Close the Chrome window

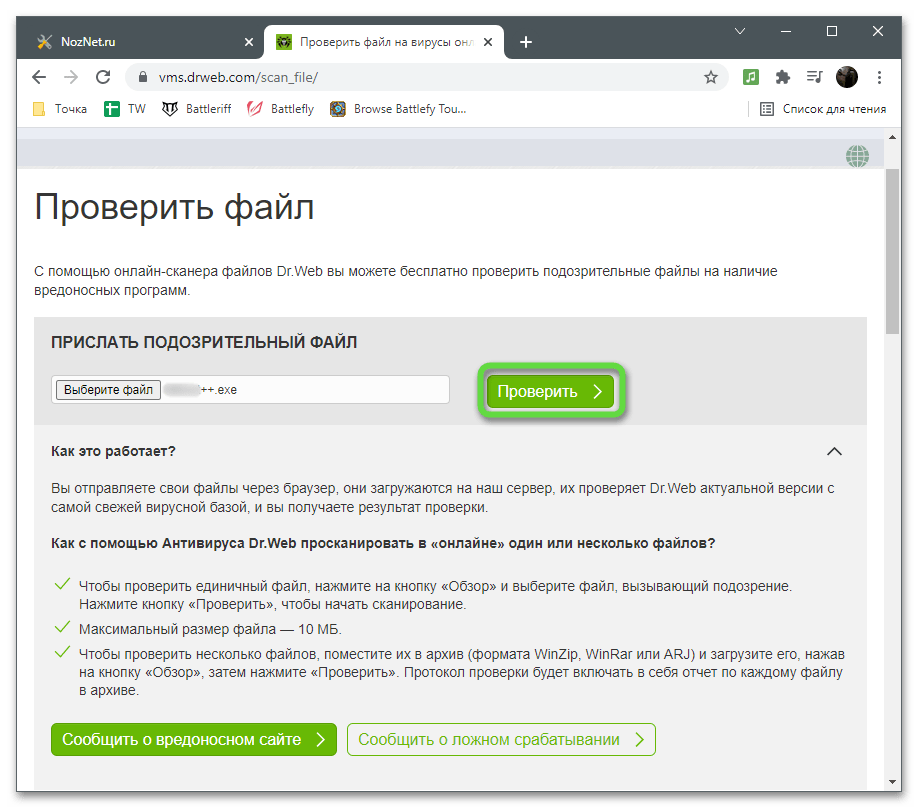(x=878, y=31)
